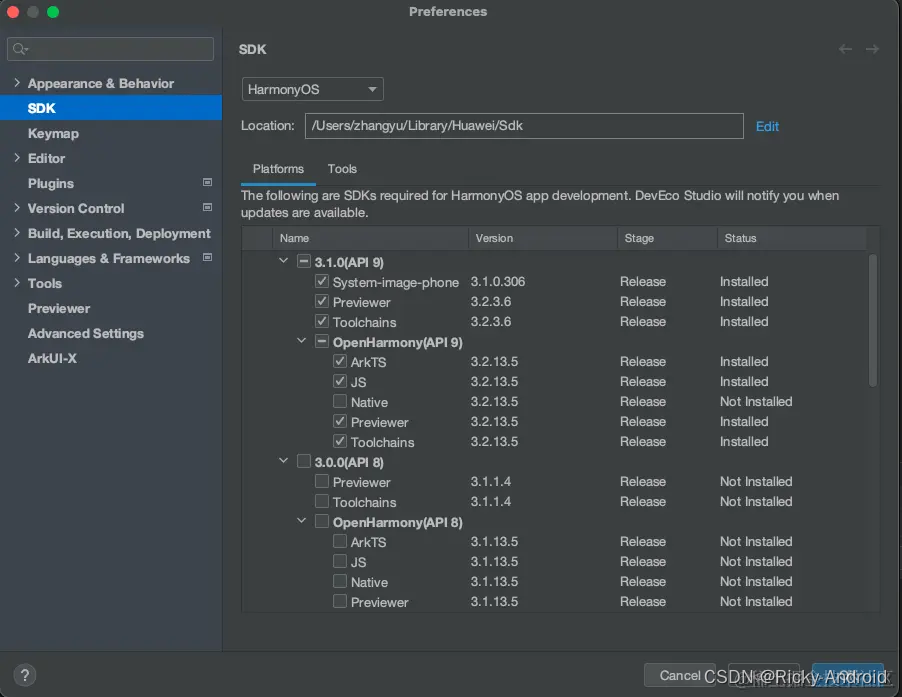Click the Stage column header
This screenshot has width=902, height=697.
point(668,238)
